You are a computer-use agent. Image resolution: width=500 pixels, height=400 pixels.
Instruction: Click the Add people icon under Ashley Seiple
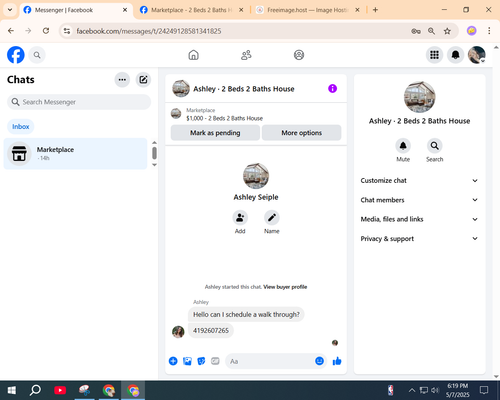[240, 218]
